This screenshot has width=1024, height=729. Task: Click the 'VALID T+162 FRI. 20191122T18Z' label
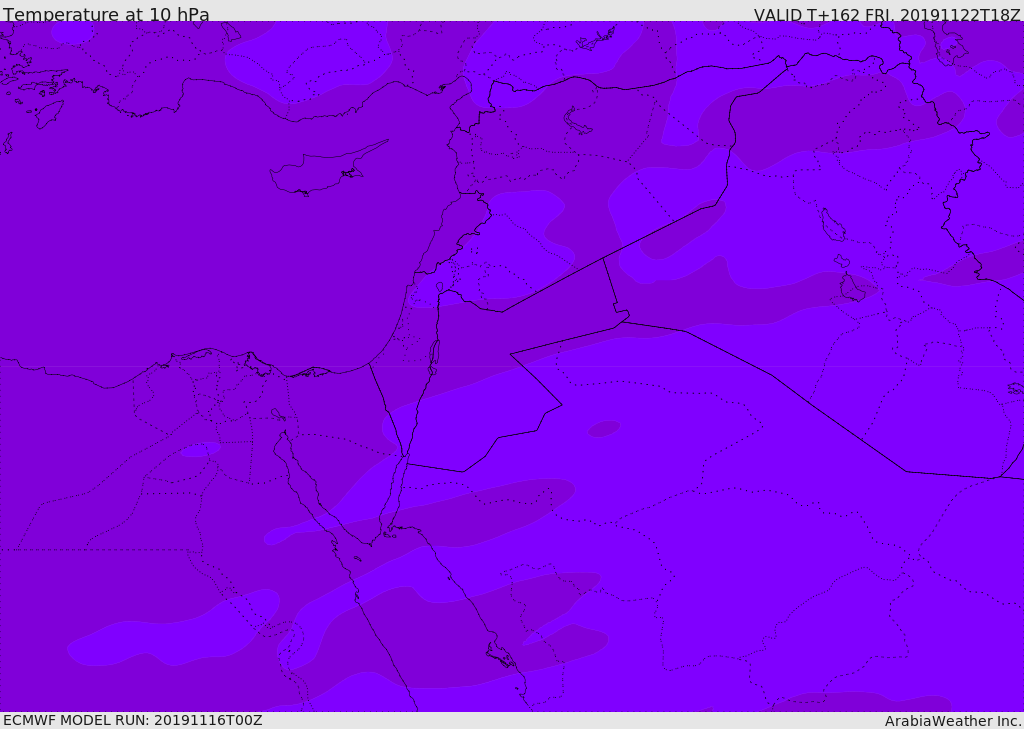[887, 15]
